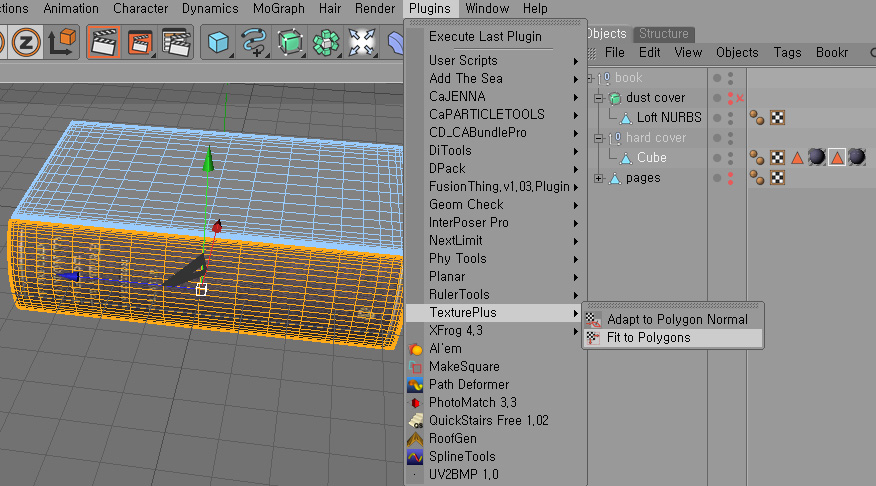The height and width of the screenshot is (486, 876).
Task: Click the Path Deformer plugin icon
Action: click(x=415, y=385)
